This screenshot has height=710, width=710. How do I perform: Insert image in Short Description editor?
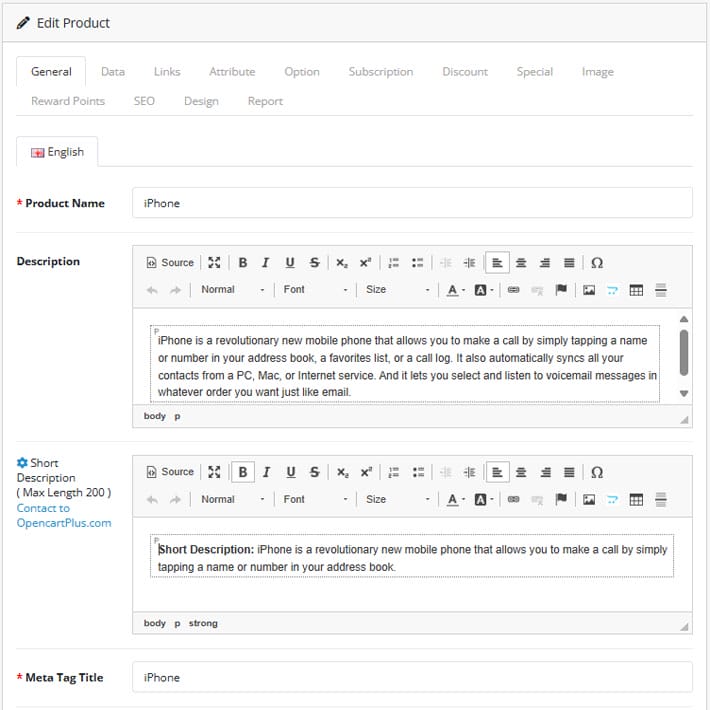click(x=589, y=499)
